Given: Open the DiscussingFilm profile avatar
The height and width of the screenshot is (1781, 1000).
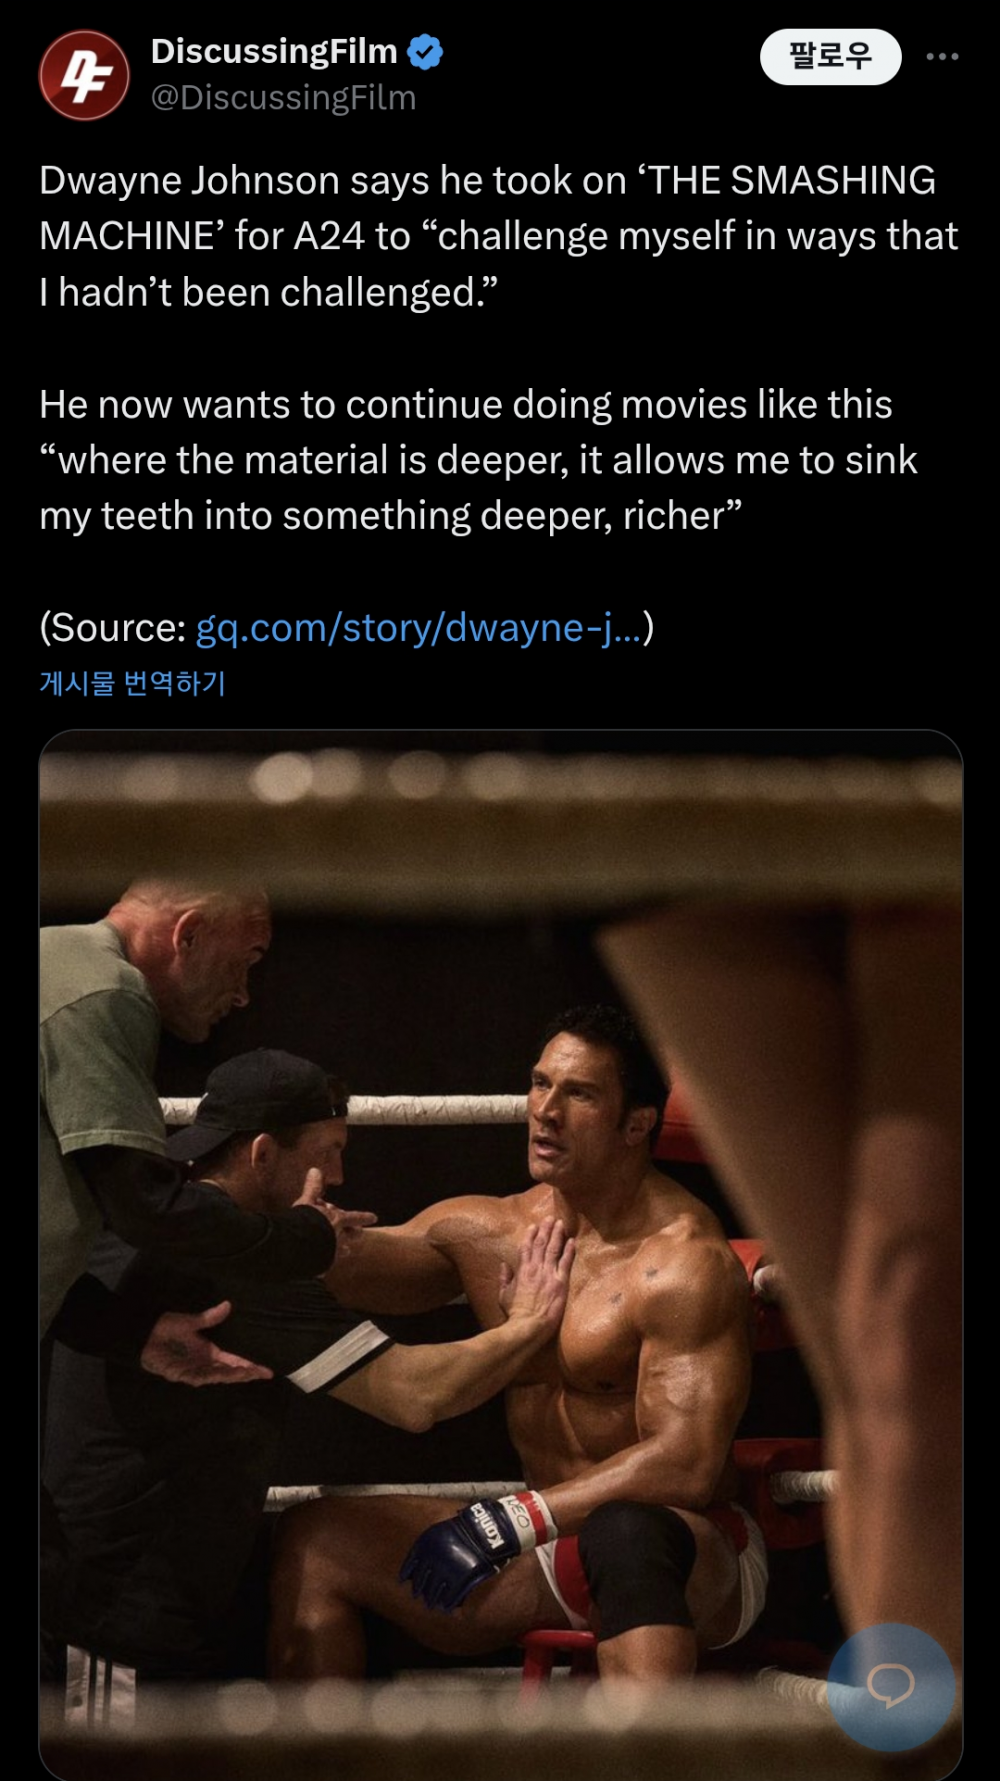Looking at the screenshot, I should click(84, 75).
